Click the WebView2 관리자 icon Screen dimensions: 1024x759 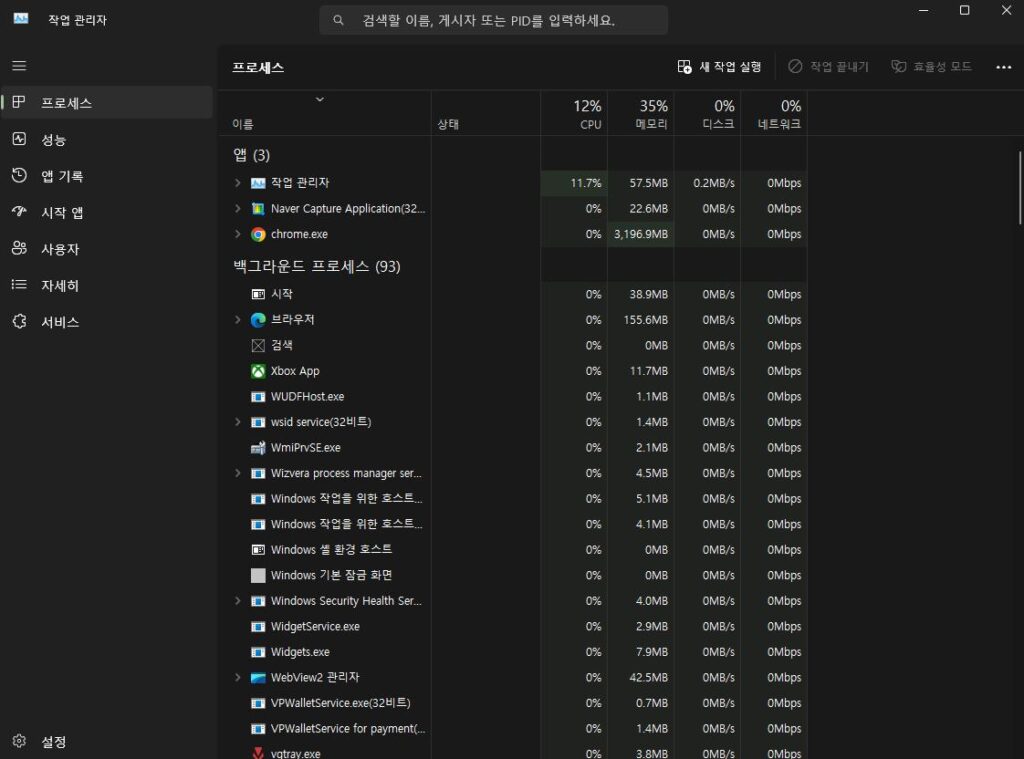coord(258,678)
